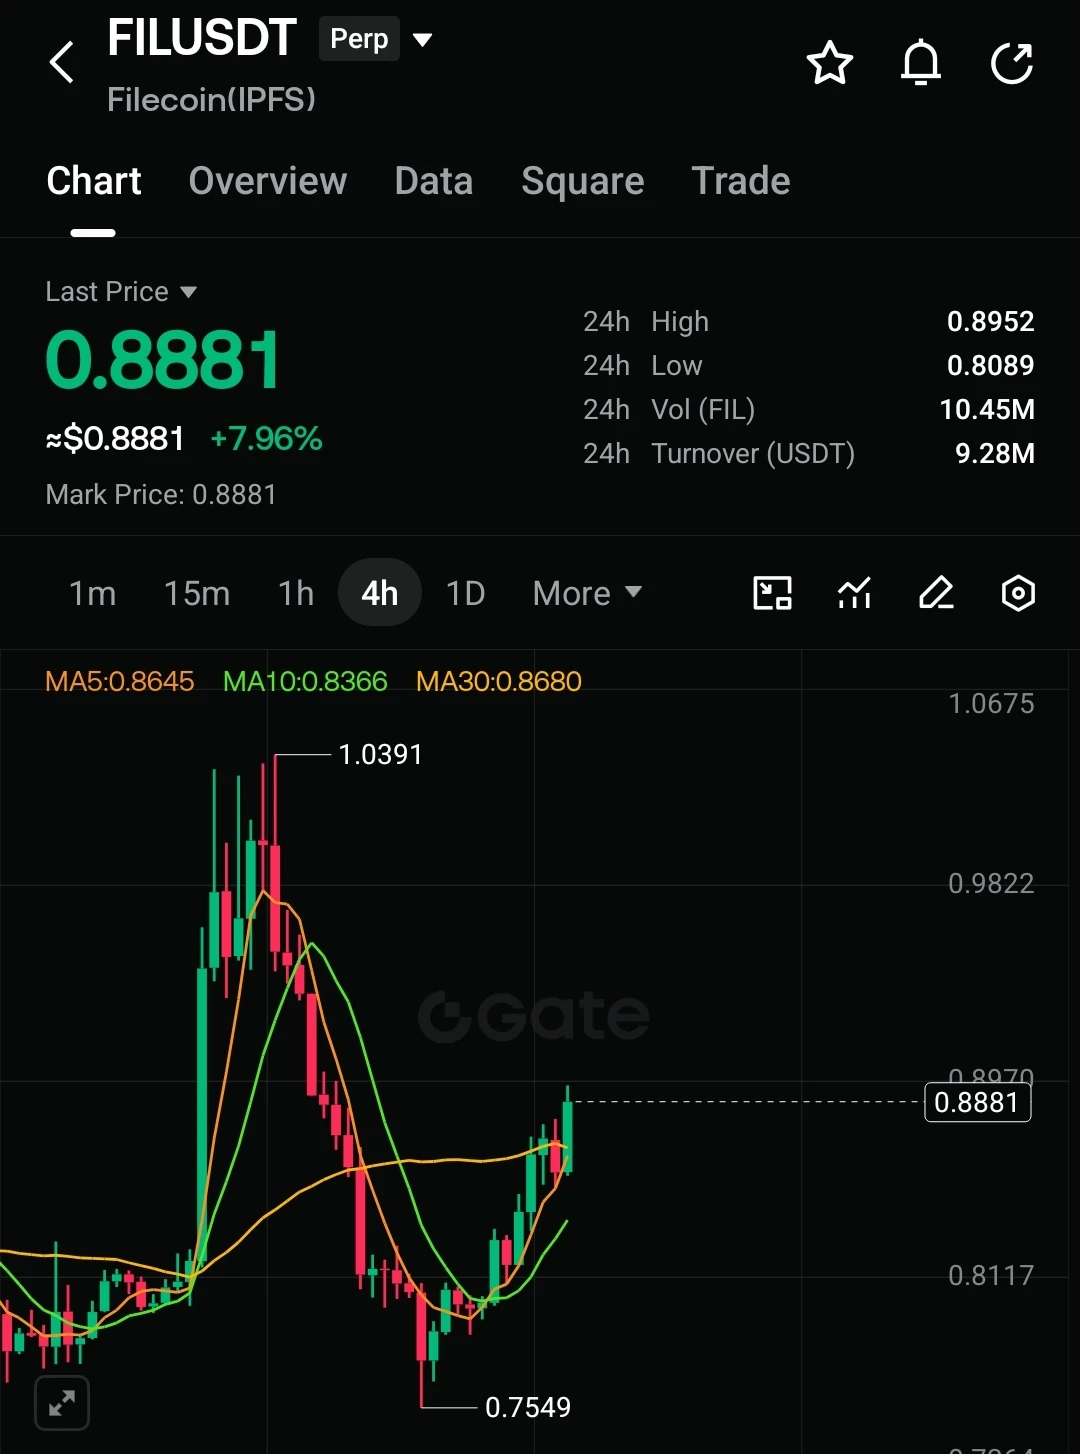Switch to the Chart tab
The image size is (1080, 1454).
pyautogui.click(x=94, y=181)
